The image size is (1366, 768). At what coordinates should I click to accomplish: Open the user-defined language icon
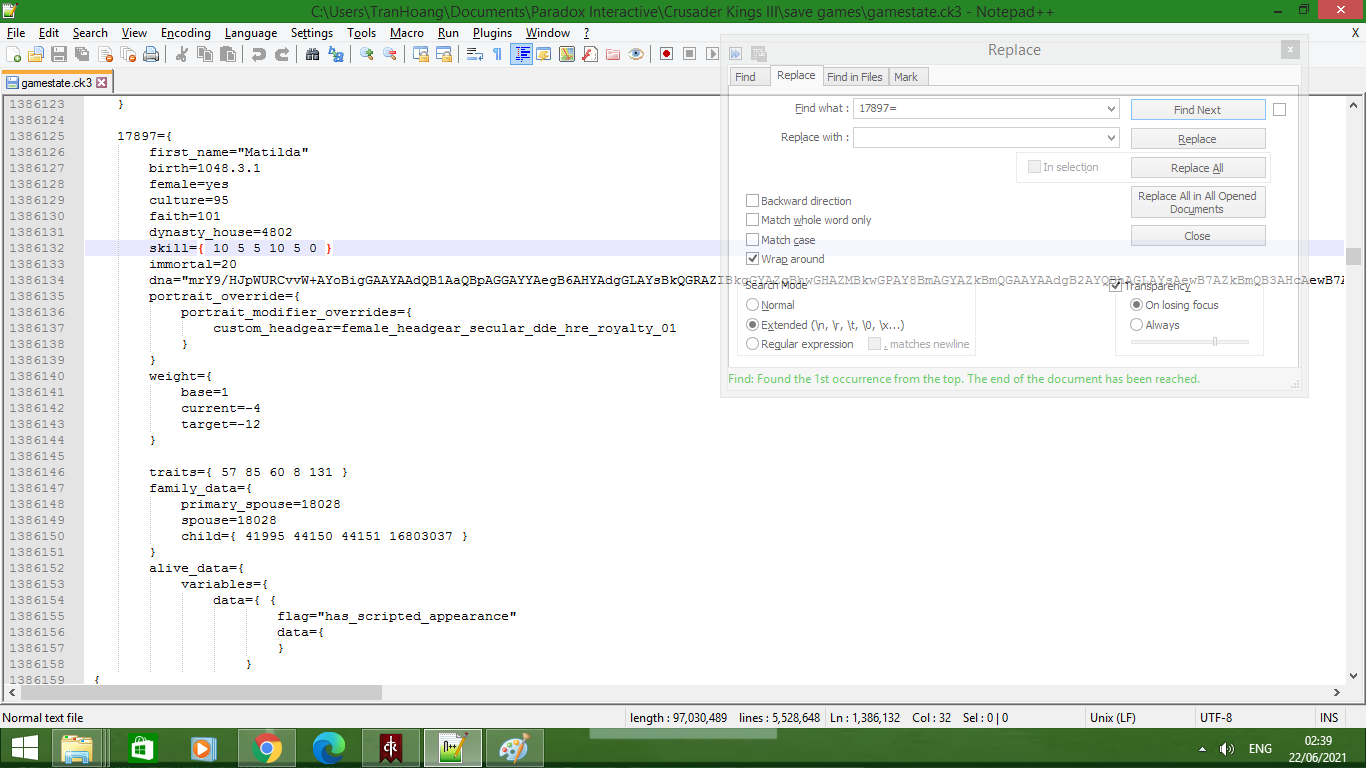point(544,54)
